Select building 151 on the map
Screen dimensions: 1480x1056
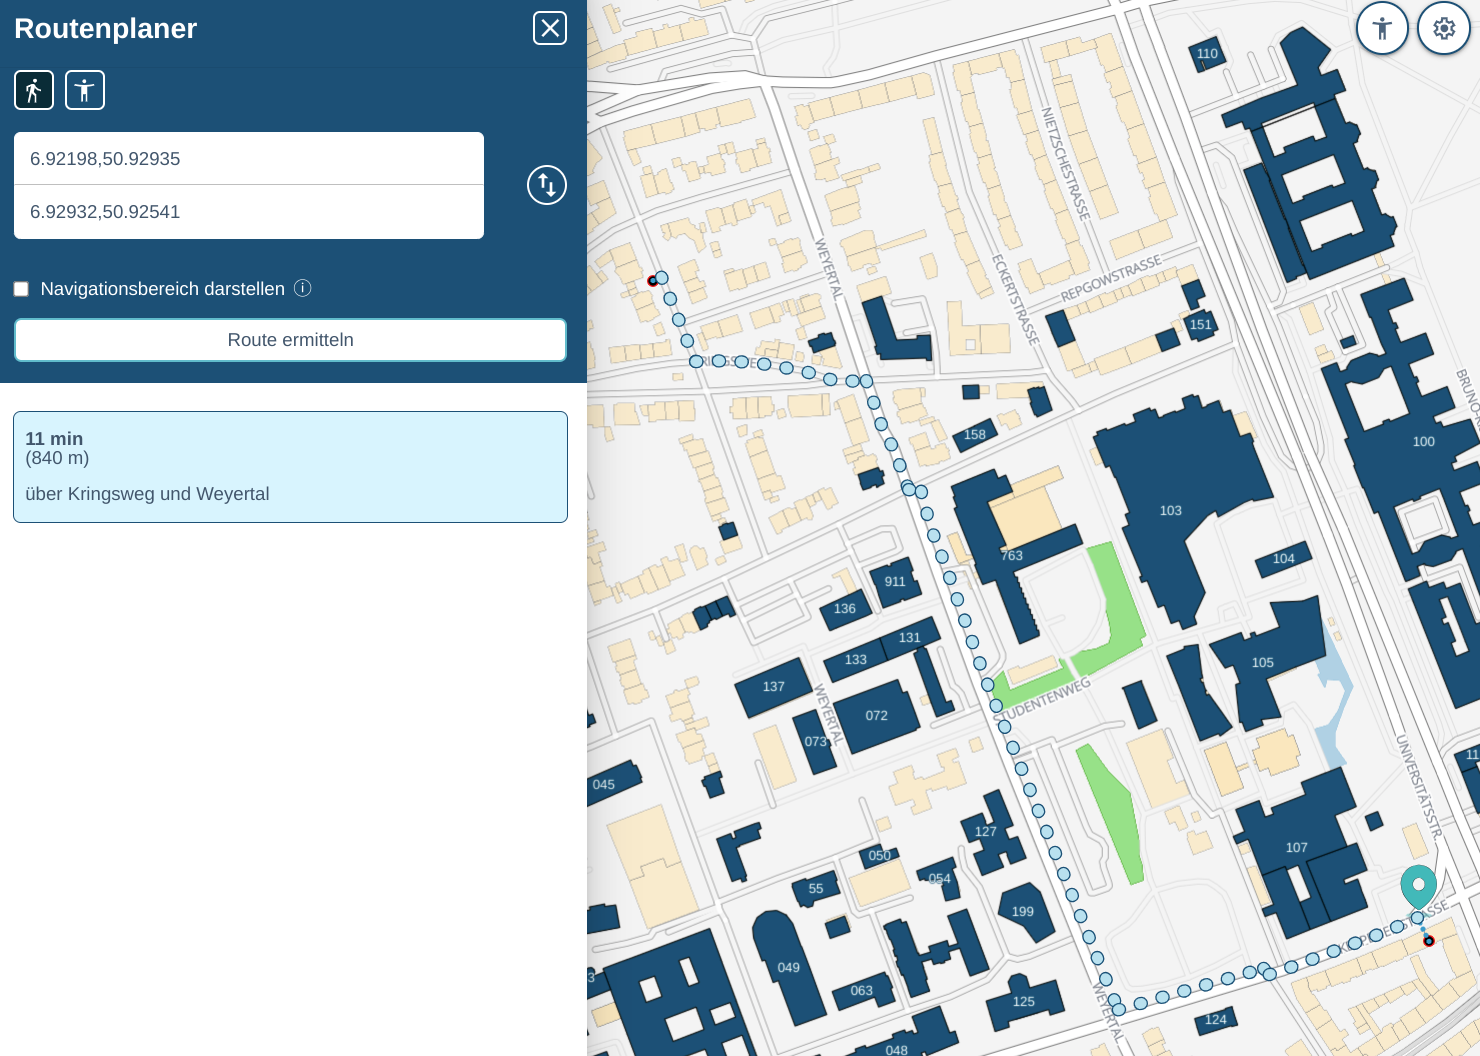point(1201,324)
